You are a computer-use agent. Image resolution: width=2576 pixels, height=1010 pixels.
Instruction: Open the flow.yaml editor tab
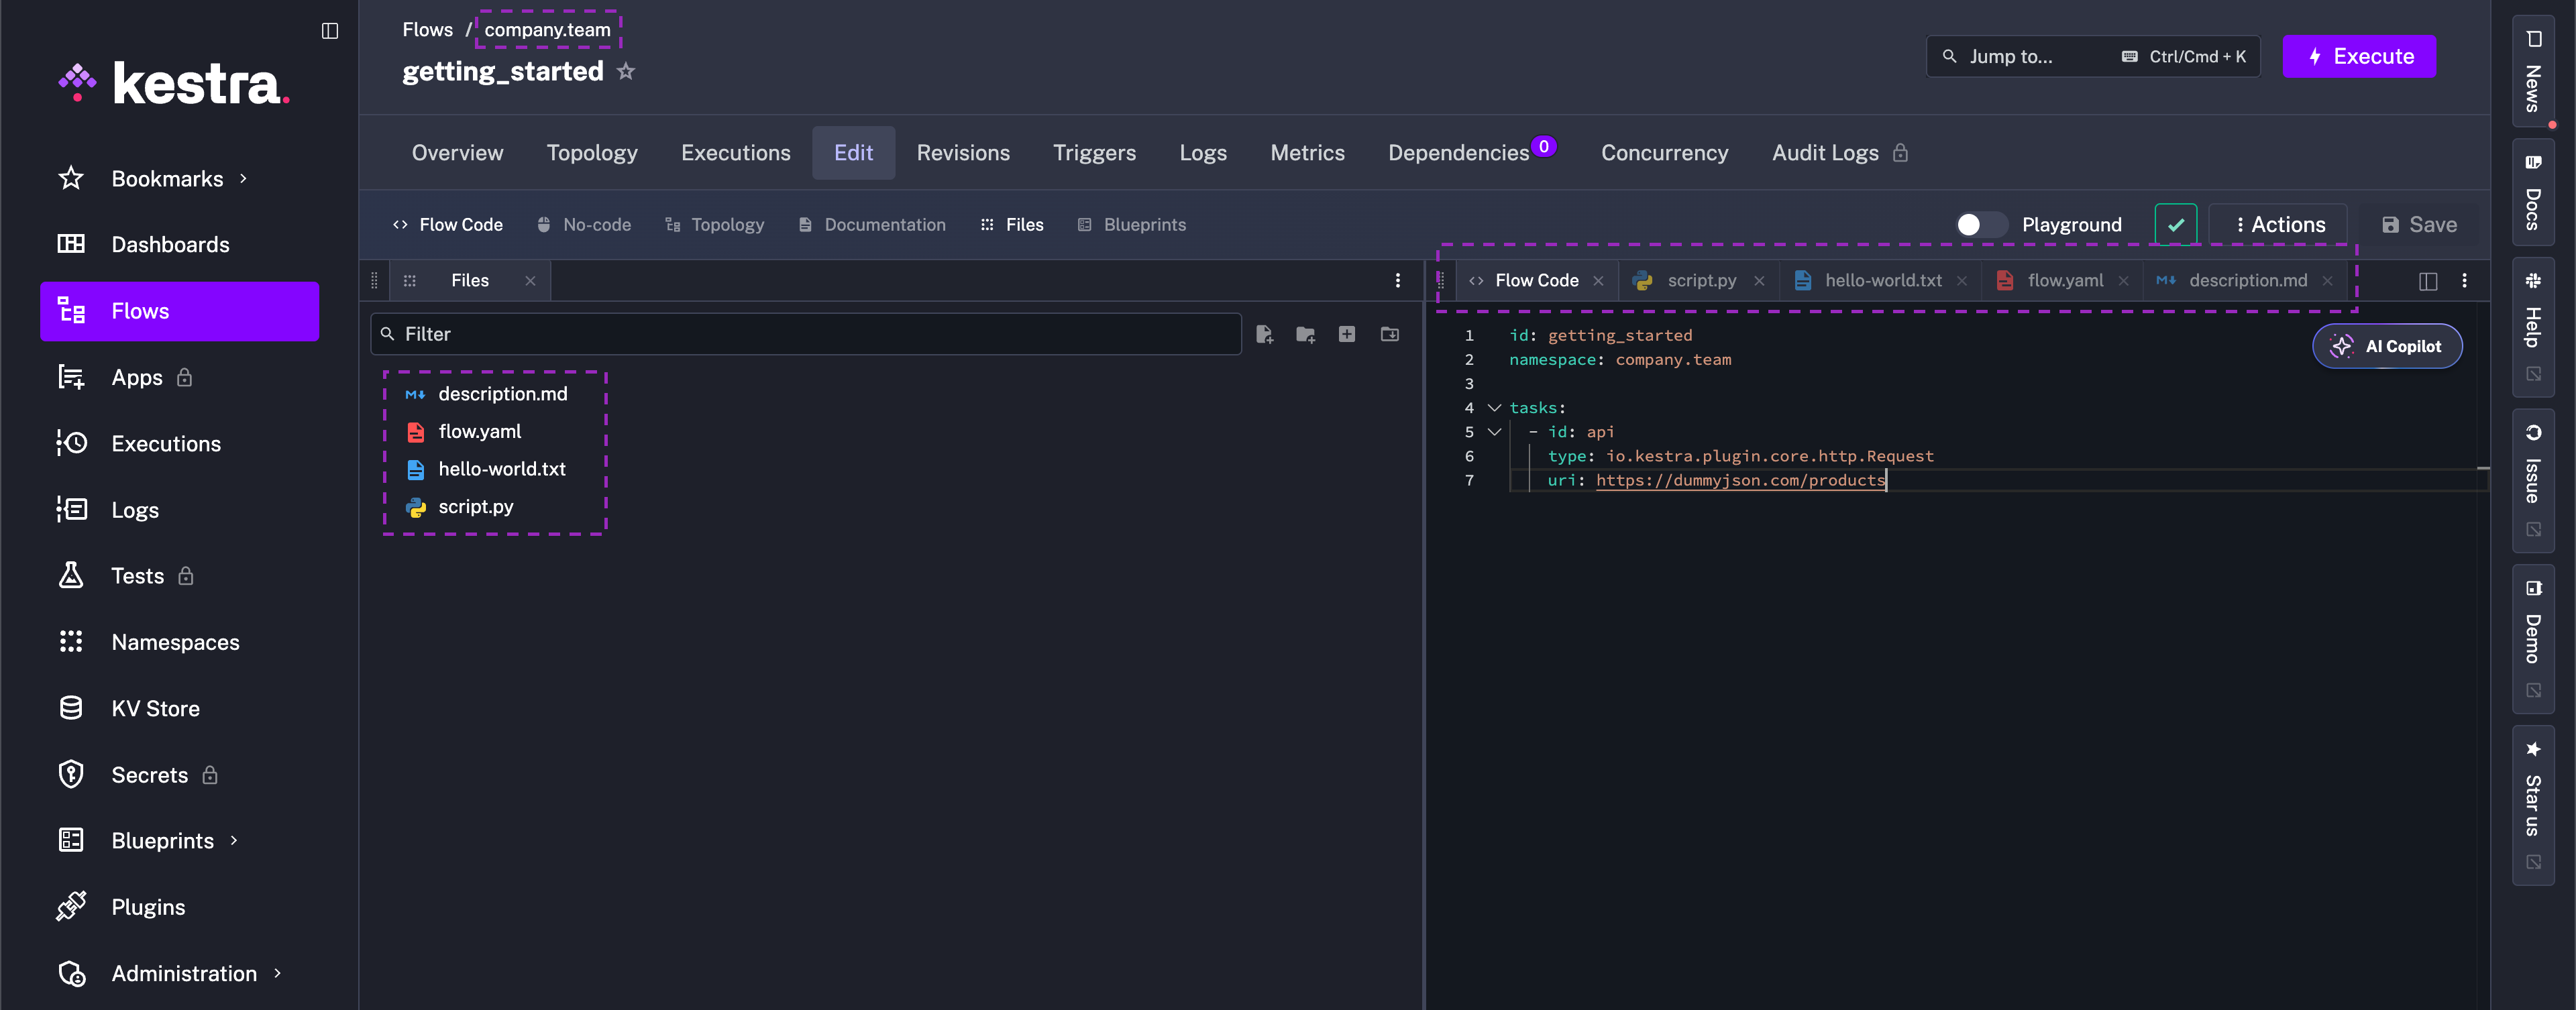2063,281
